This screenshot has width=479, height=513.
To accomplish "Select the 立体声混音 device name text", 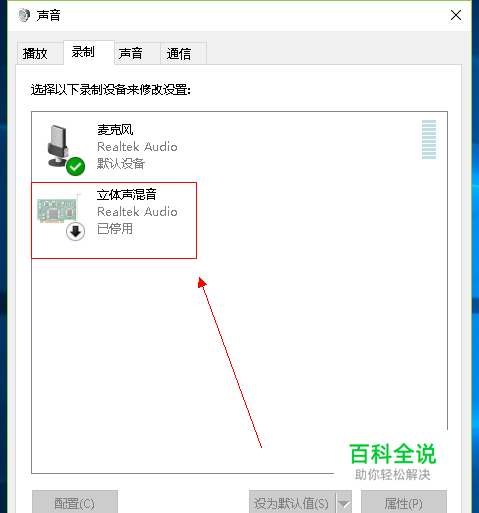I will coord(127,194).
